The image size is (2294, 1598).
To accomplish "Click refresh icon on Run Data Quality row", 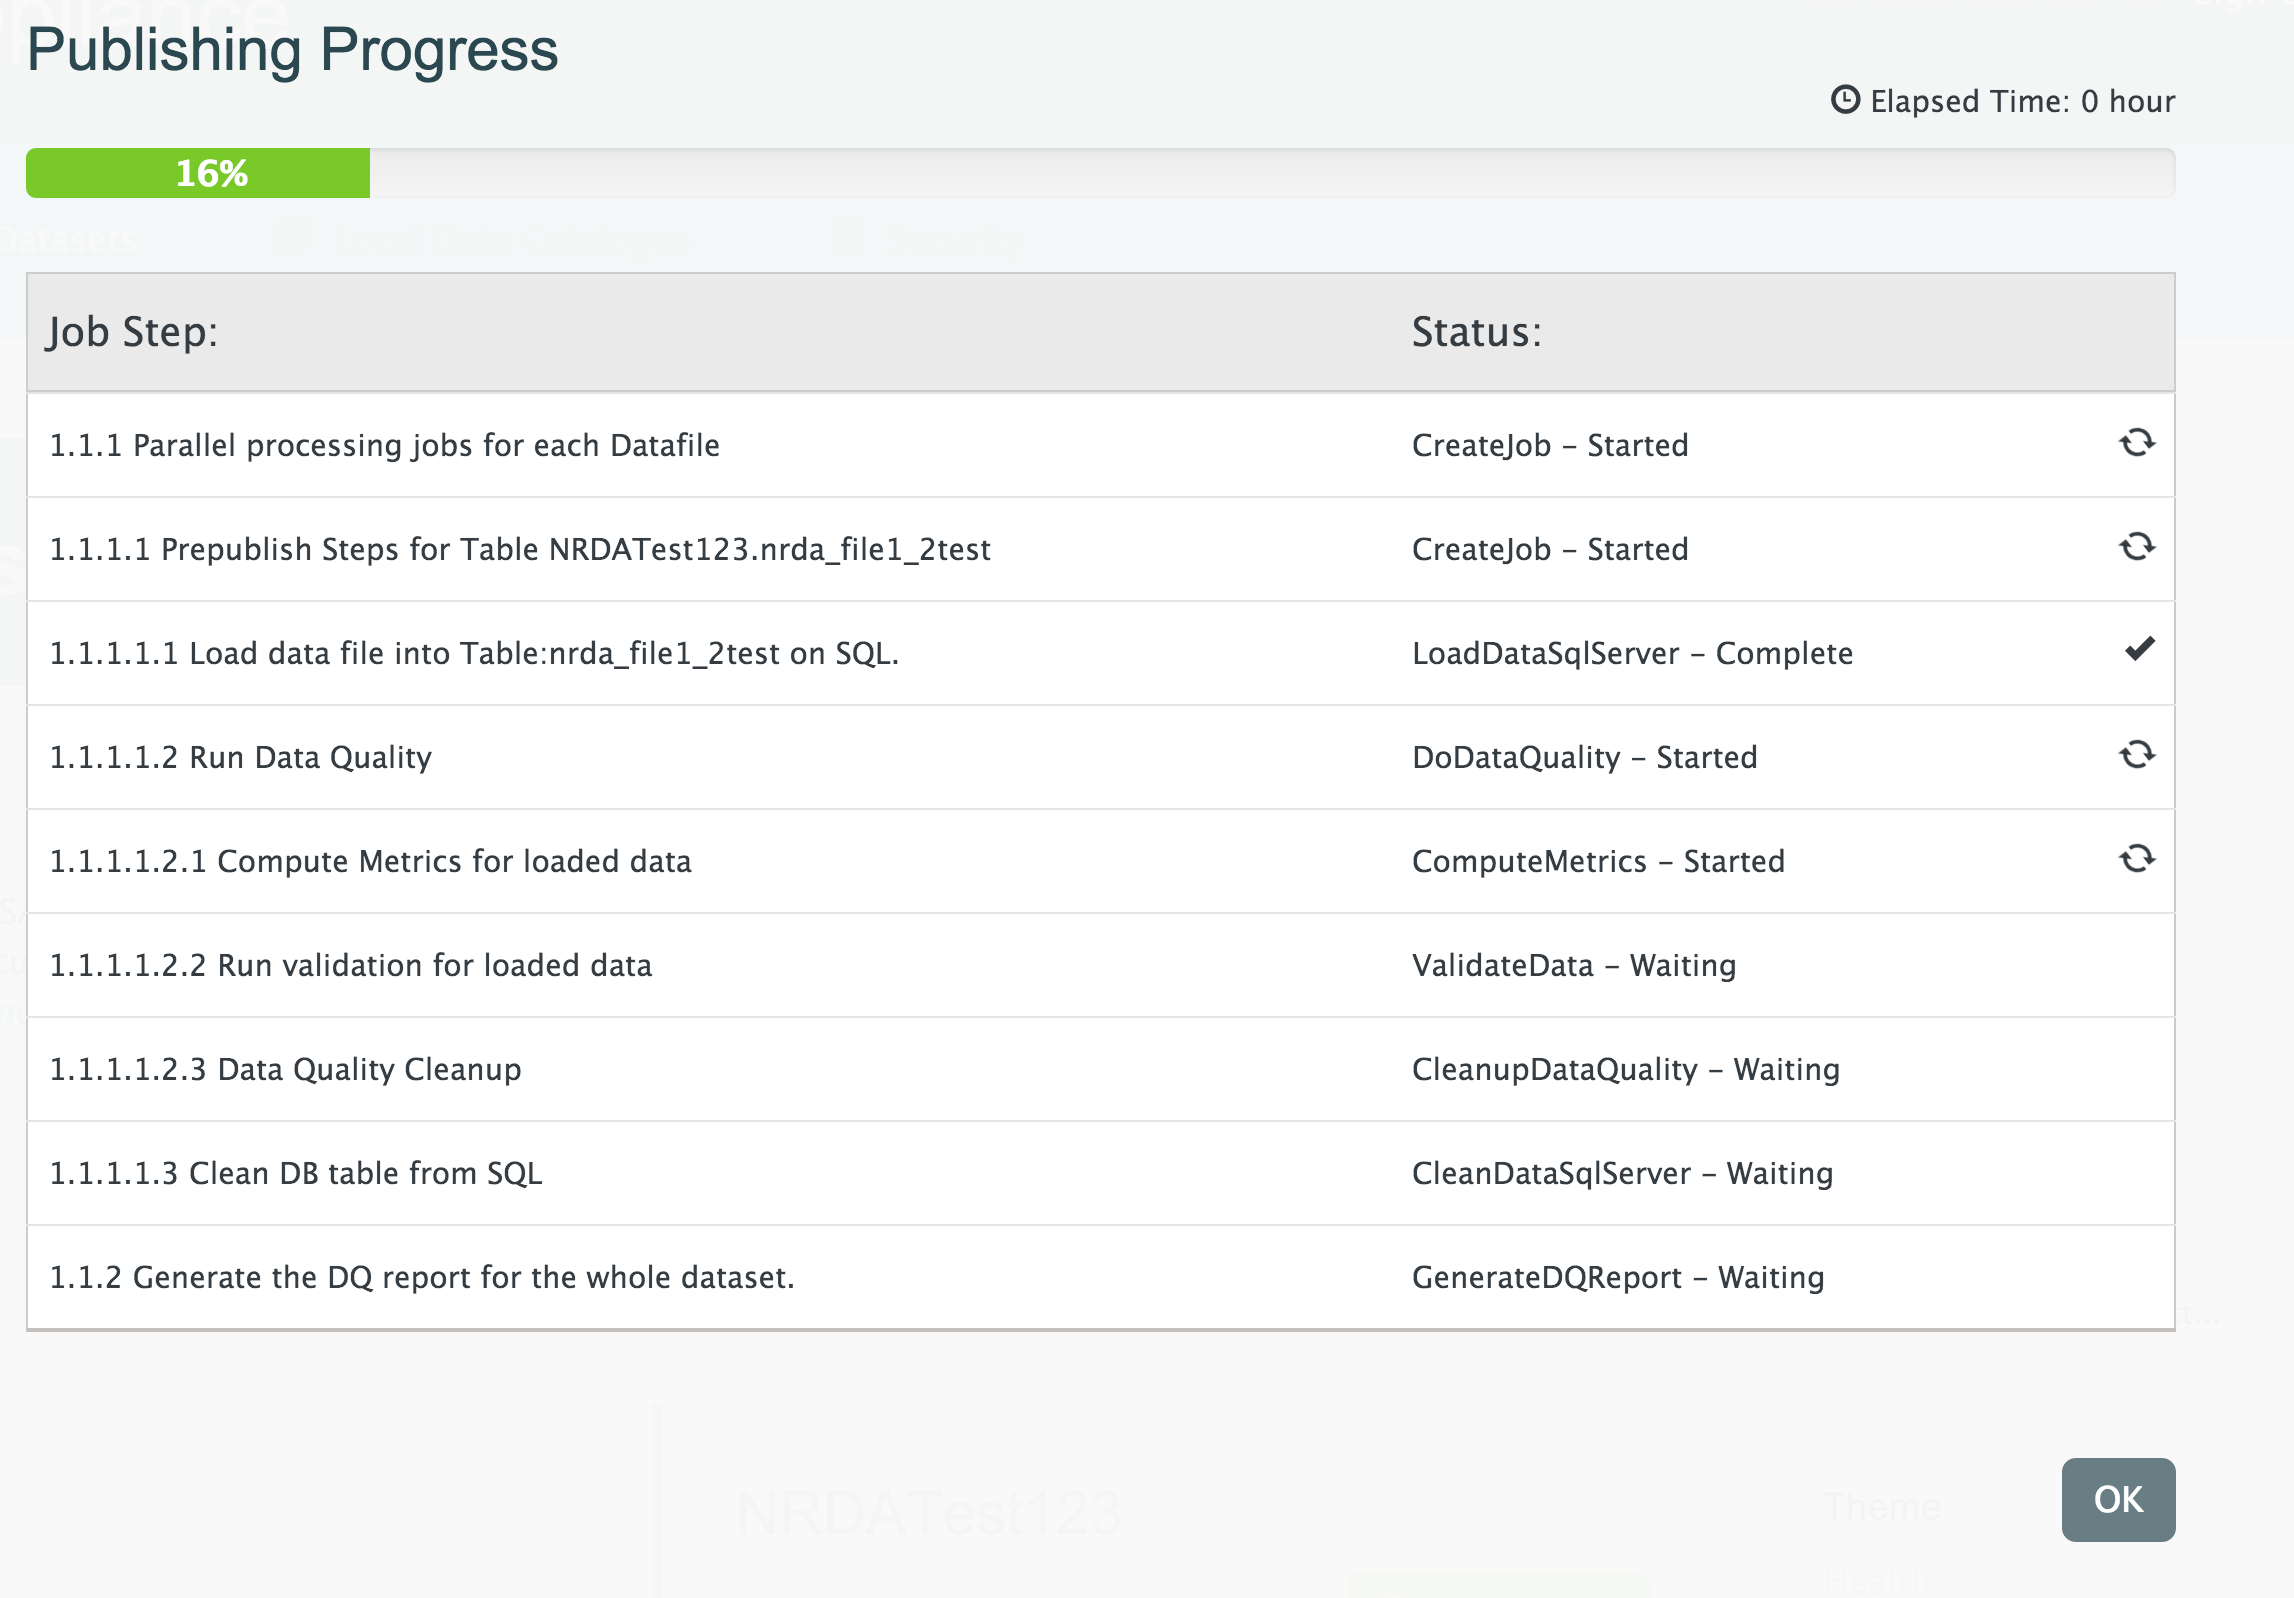I will (x=2136, y=755).
